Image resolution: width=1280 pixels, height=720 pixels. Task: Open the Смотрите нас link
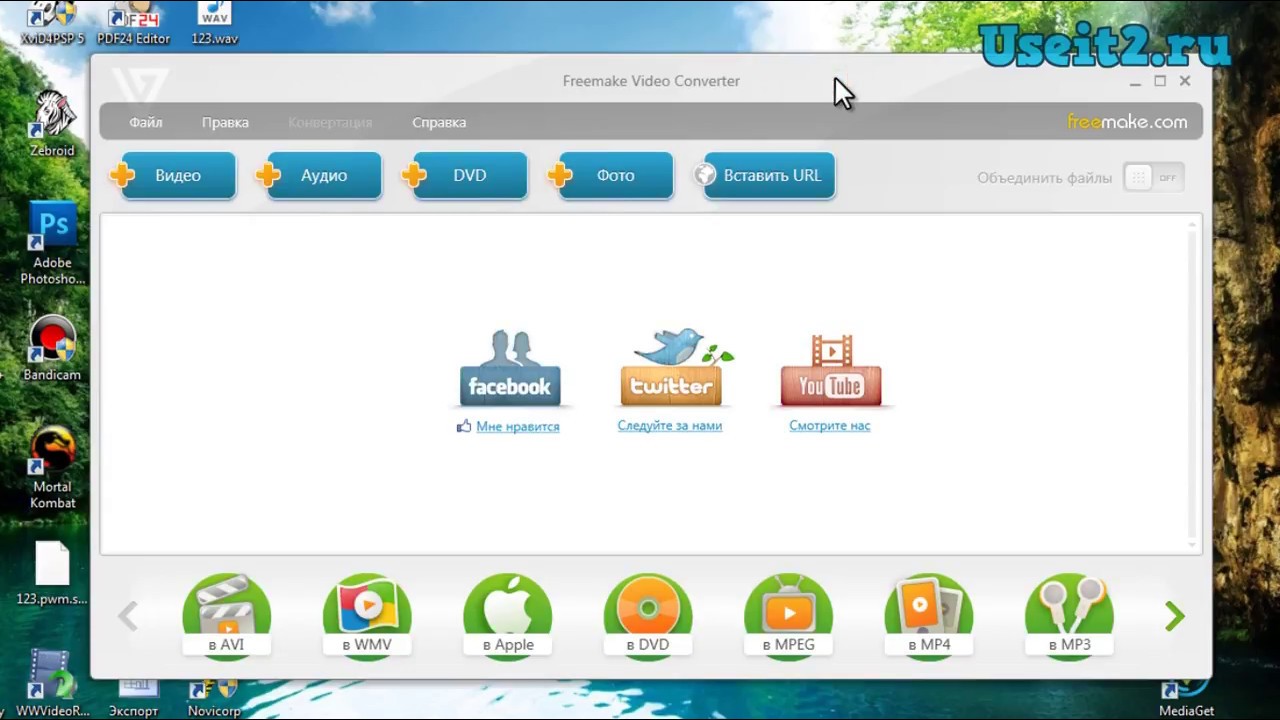pyautogui.click(x=829, y=425)
